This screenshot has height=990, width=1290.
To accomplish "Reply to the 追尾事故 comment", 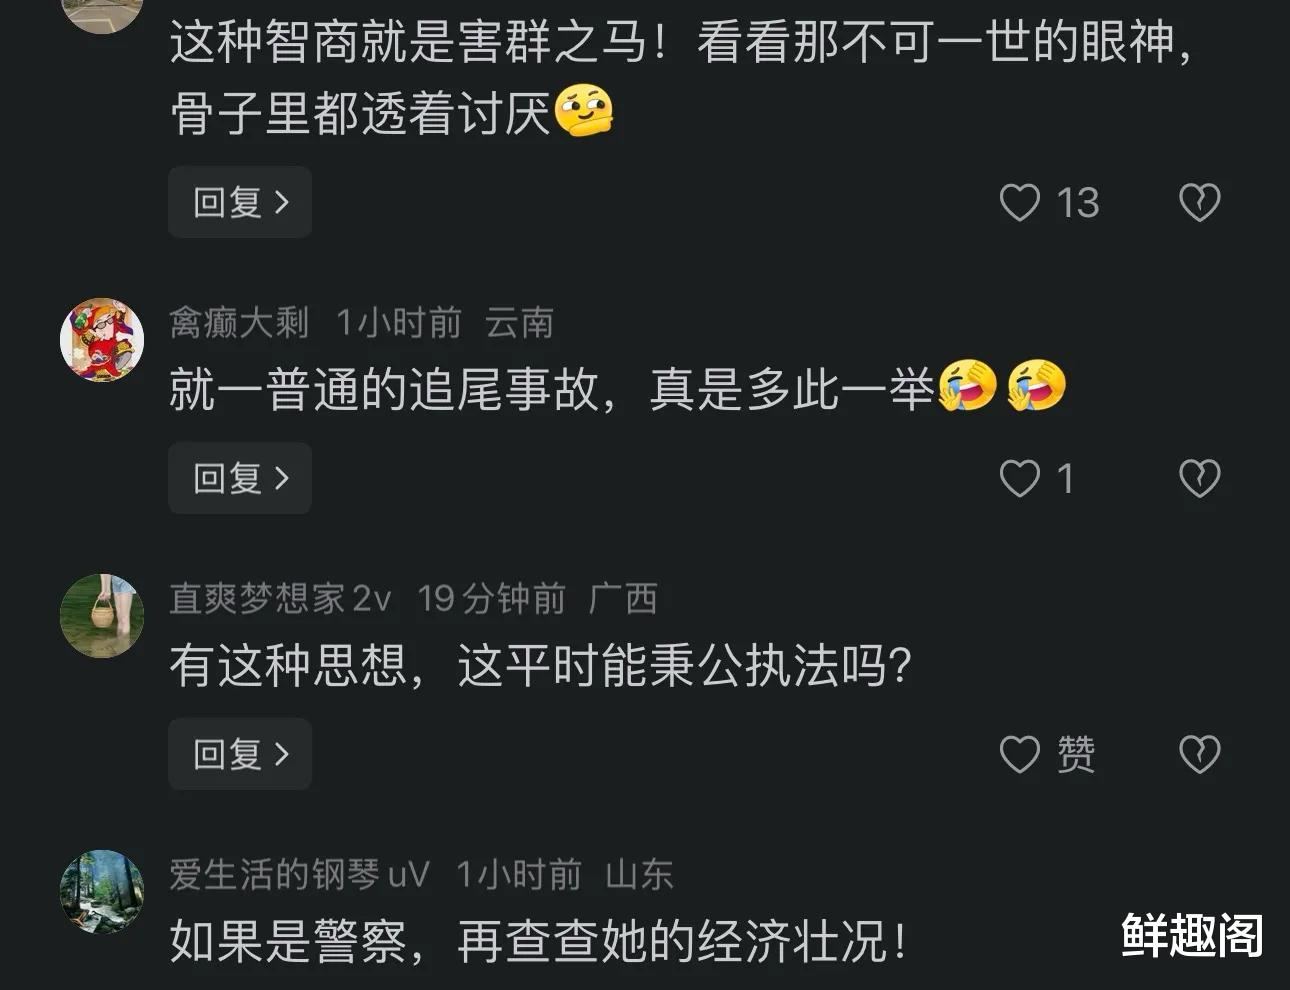I will tap(240, 479).
